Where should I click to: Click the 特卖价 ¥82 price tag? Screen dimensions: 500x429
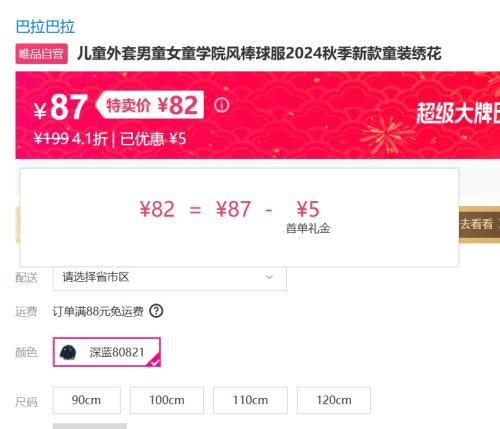(150, 105)
